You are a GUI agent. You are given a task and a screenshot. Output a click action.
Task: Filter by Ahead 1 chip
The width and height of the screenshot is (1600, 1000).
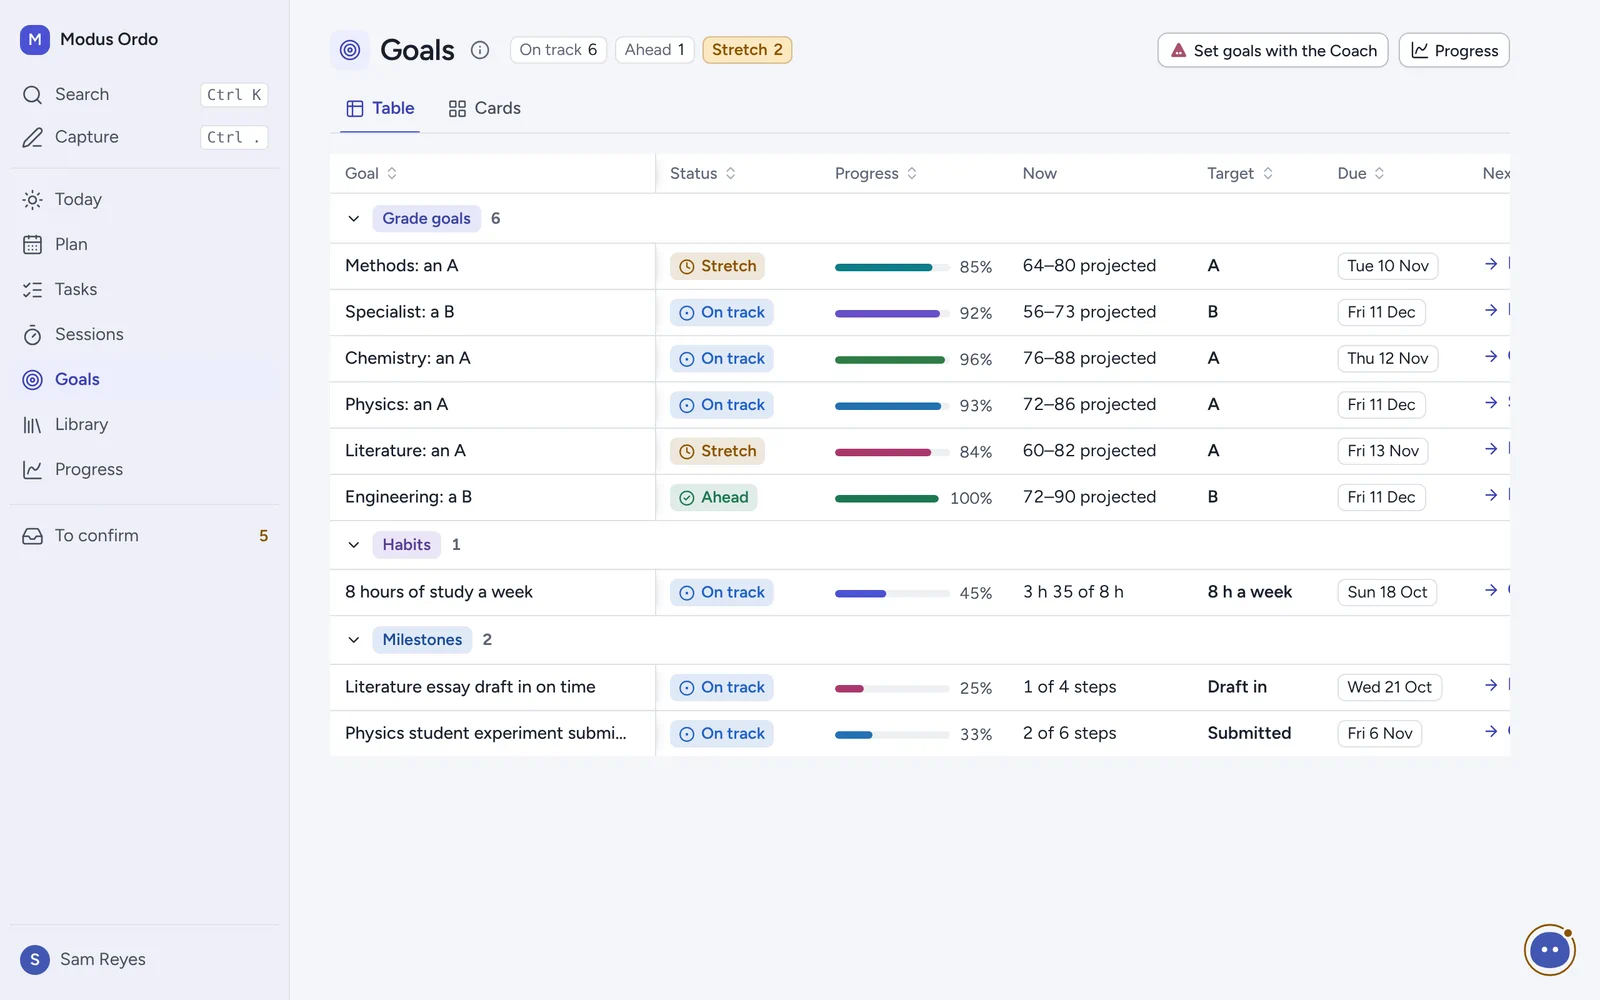(x=655, y=50)
